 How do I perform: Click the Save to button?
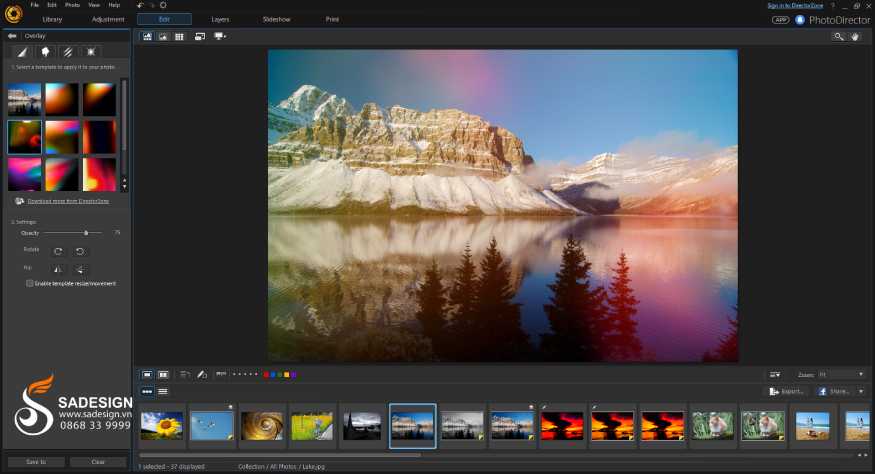[x=36, y=462]
